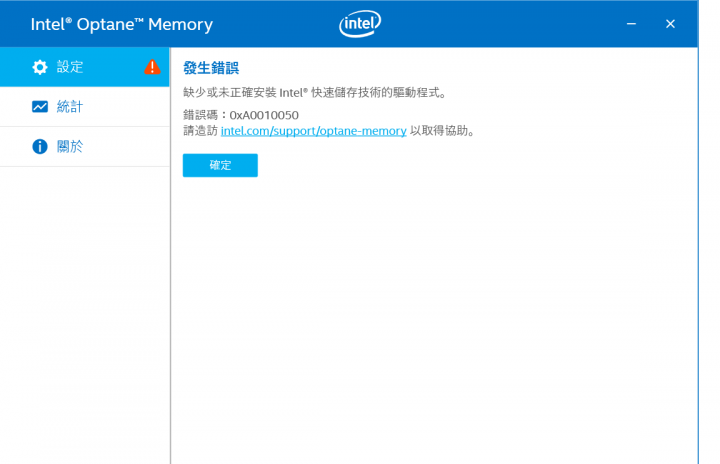The width and height of the screenshot is (720, 464).
Task: Click the blue info icon beside 關於
Action: point(39,147)
